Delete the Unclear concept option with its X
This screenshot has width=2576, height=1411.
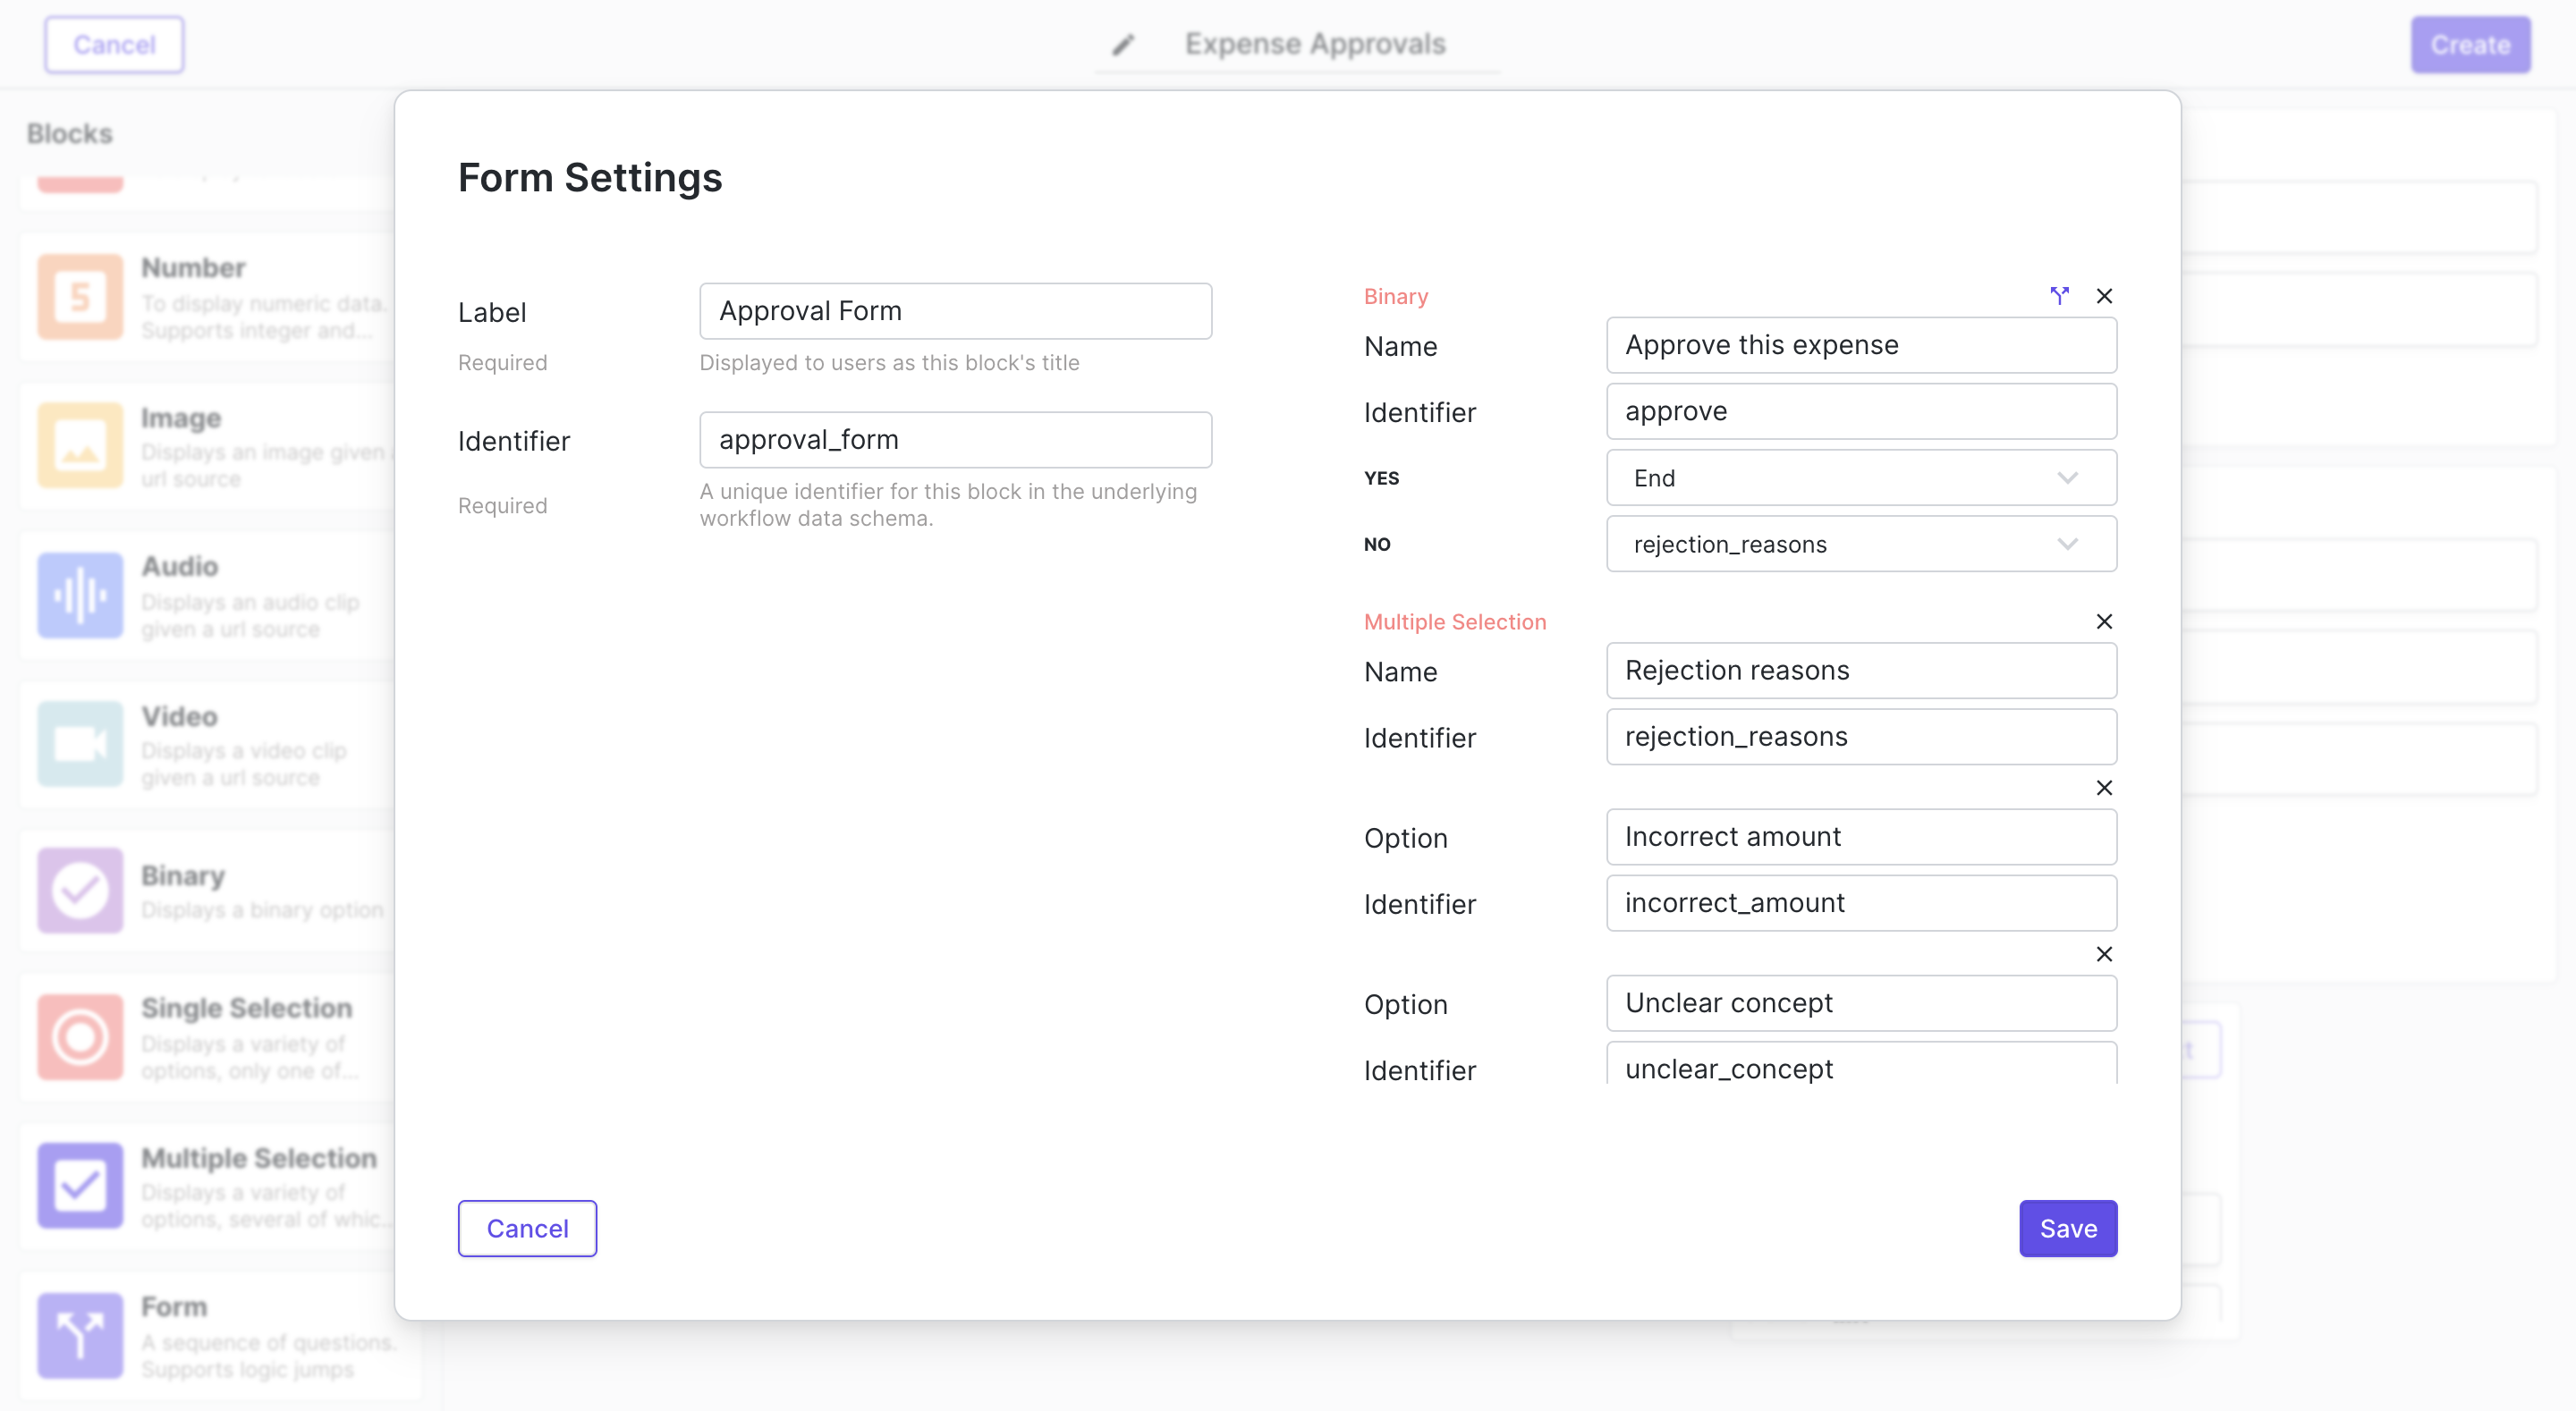[x=2104, y=954]
